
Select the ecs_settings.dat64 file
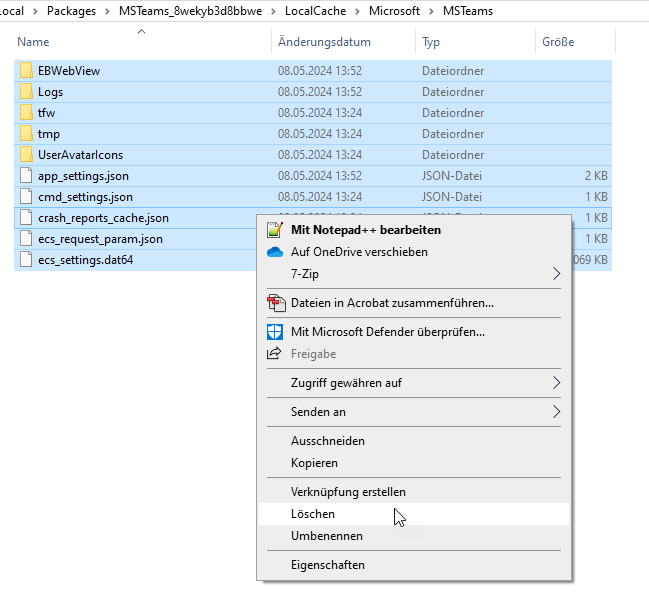point(85,260)
